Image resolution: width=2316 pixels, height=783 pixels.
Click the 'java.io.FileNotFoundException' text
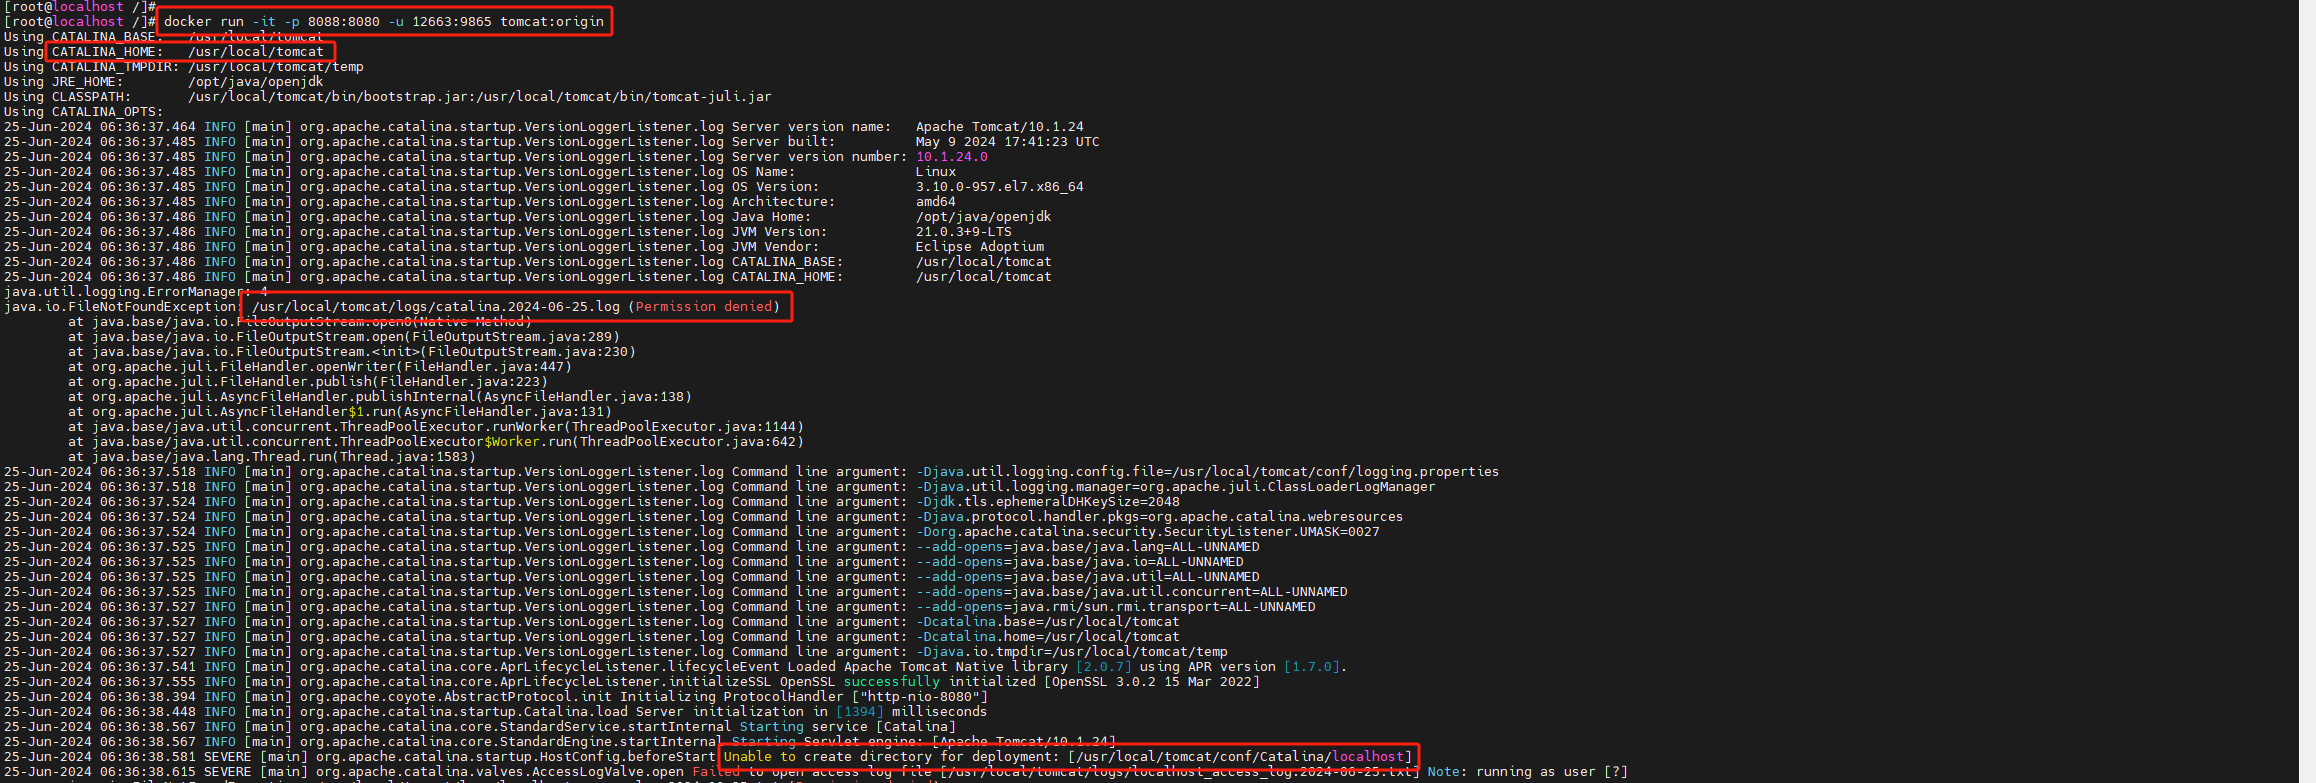pos(120,306)
